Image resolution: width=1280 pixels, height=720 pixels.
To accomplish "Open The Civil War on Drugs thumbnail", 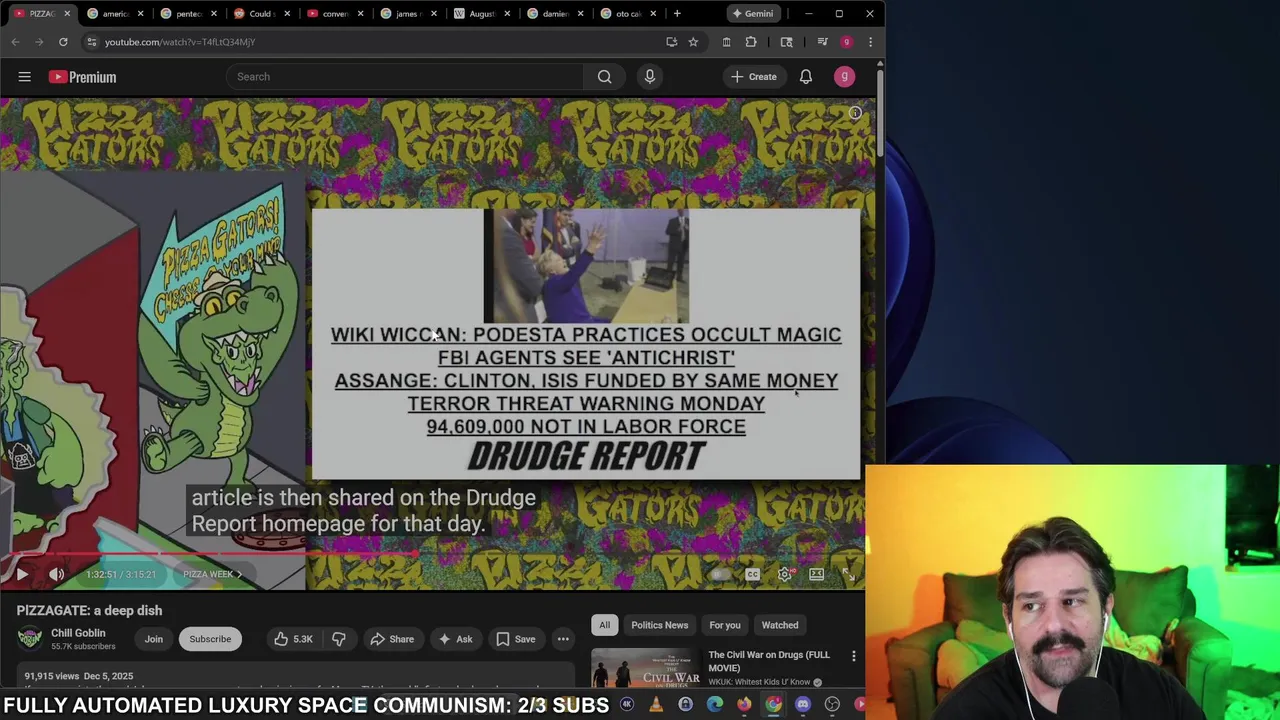I will pos(645,668).
